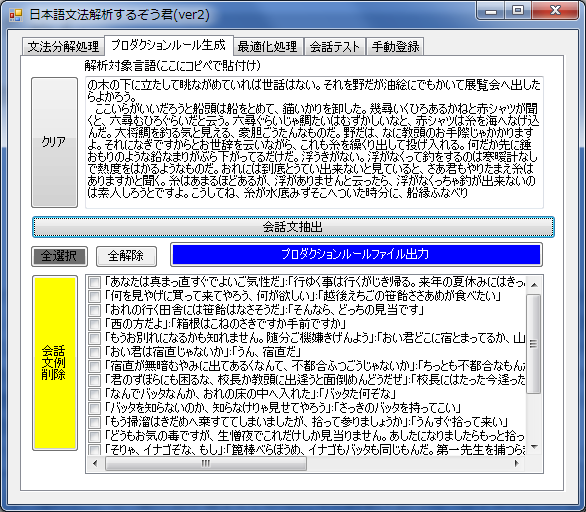Click list scroll down arrow
Viewport: 586px width, 512px height.
534,447
